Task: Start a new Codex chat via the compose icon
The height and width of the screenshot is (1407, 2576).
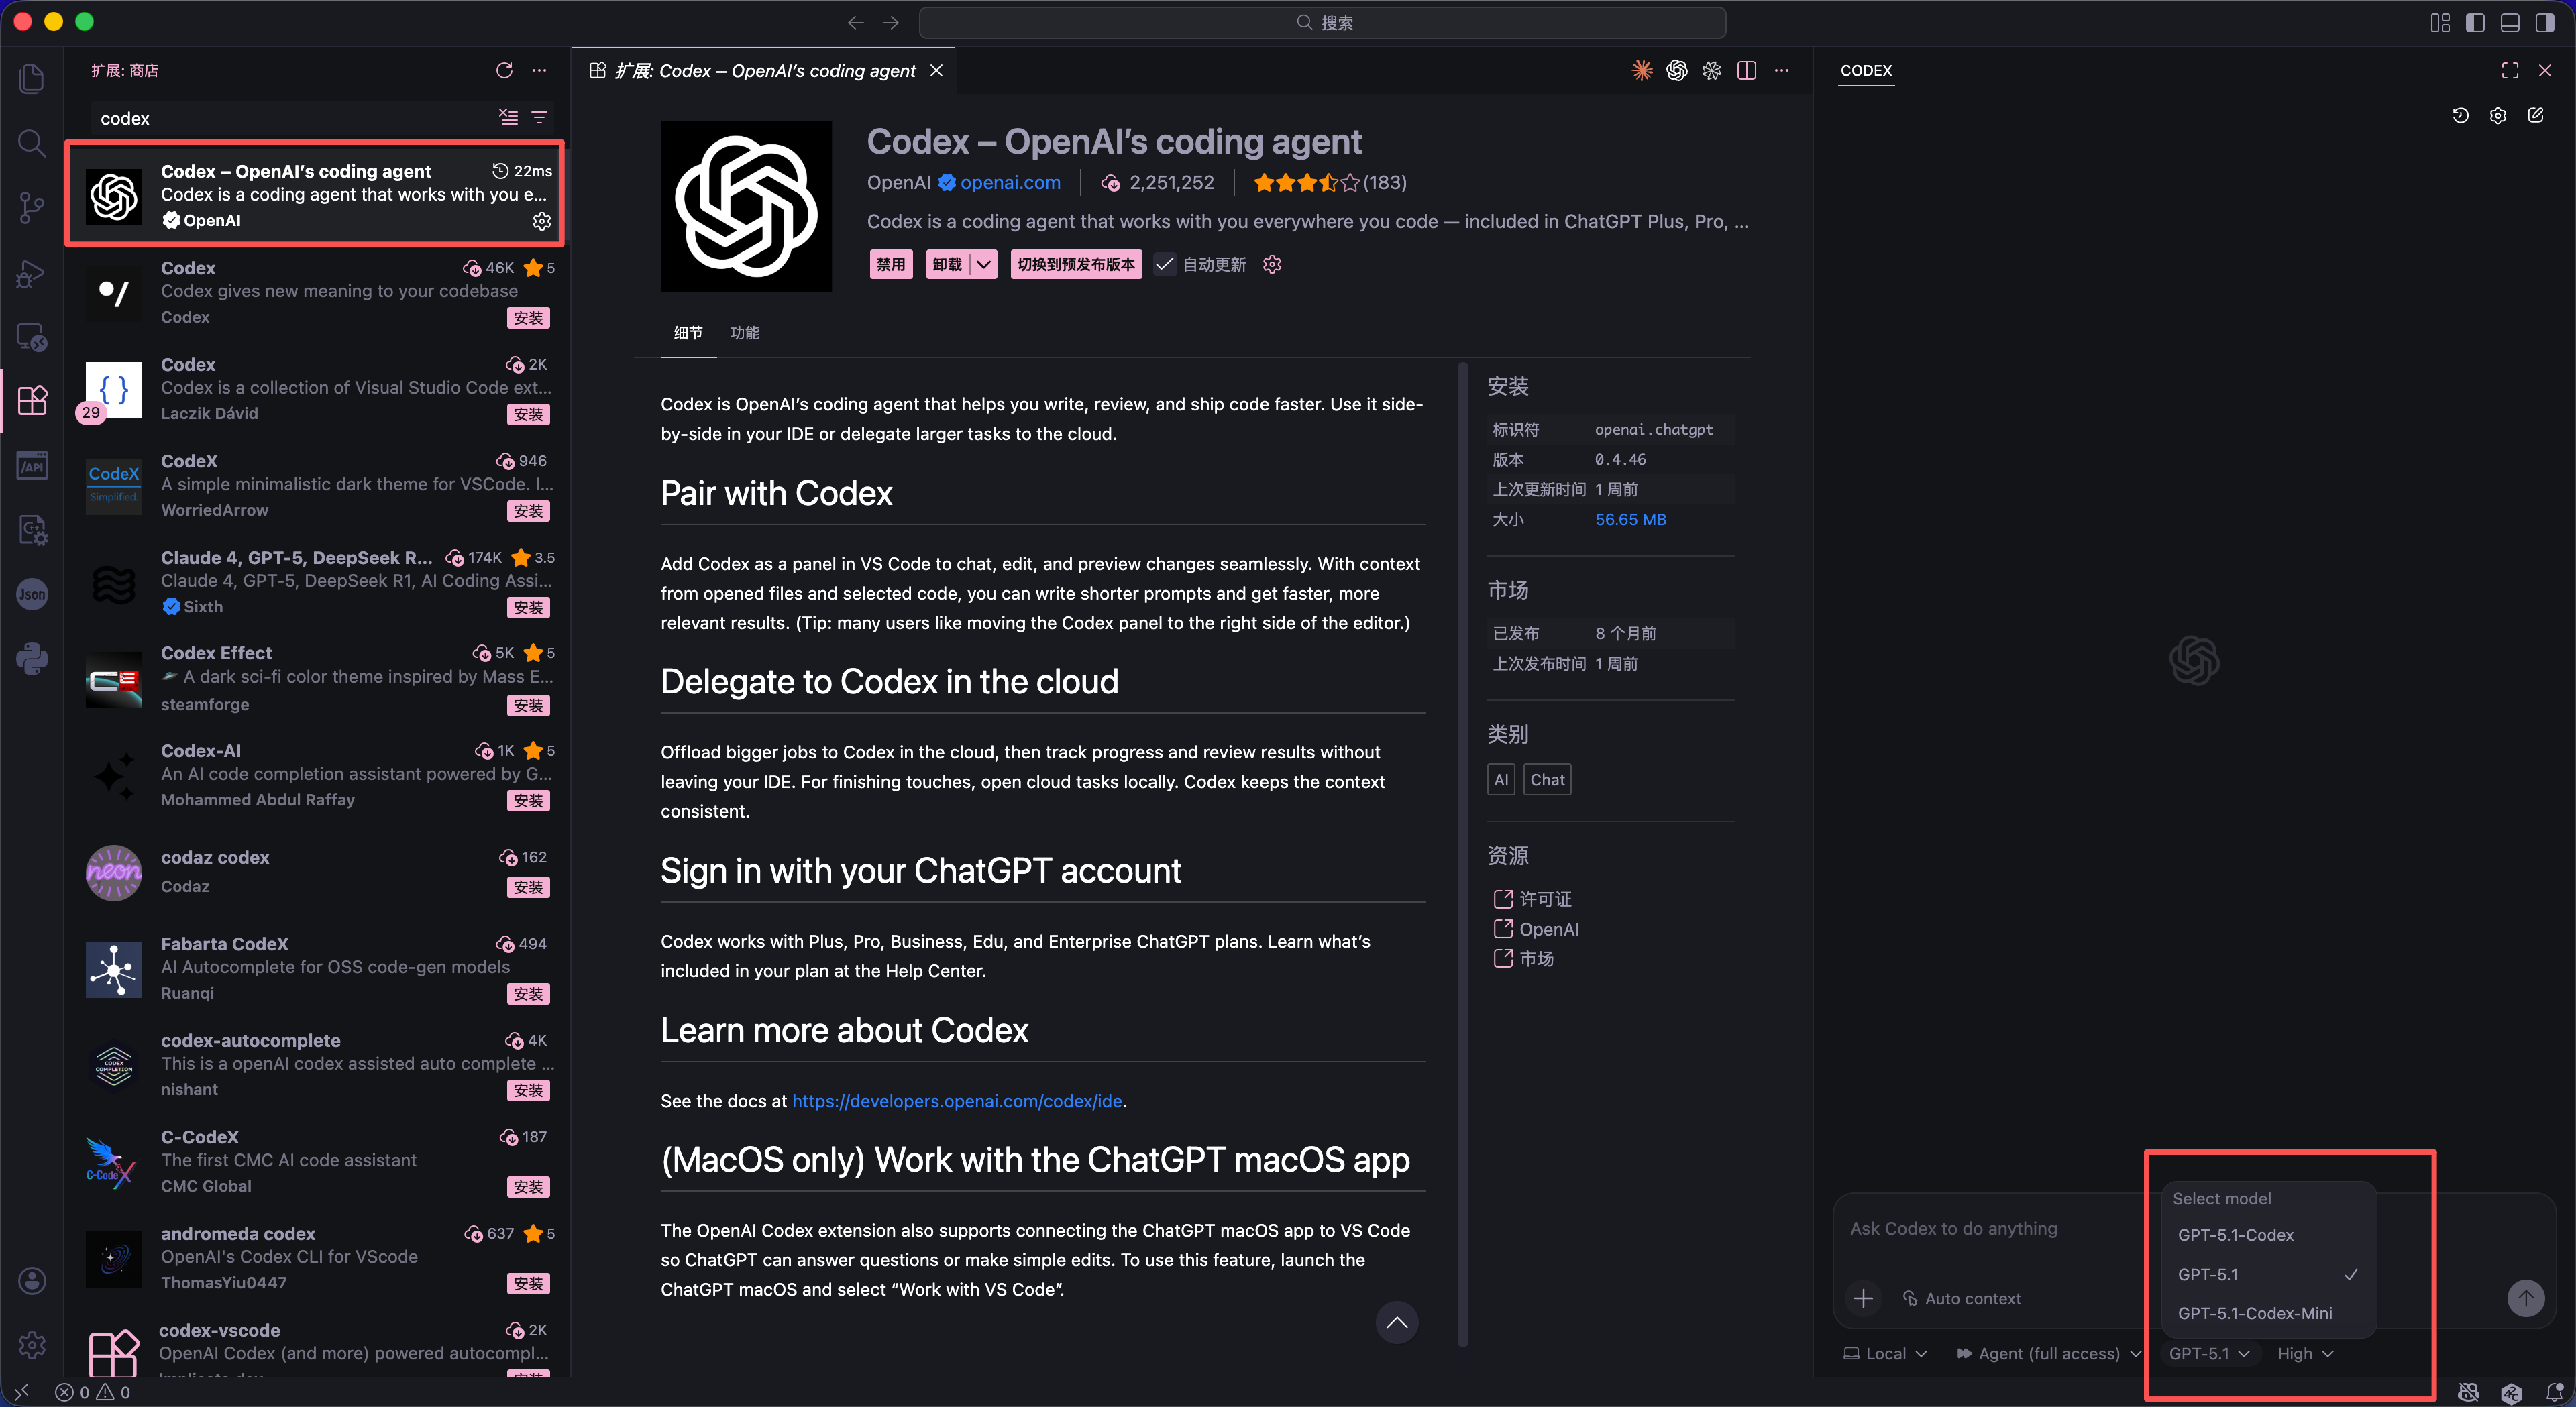Action: point(2537,115)
